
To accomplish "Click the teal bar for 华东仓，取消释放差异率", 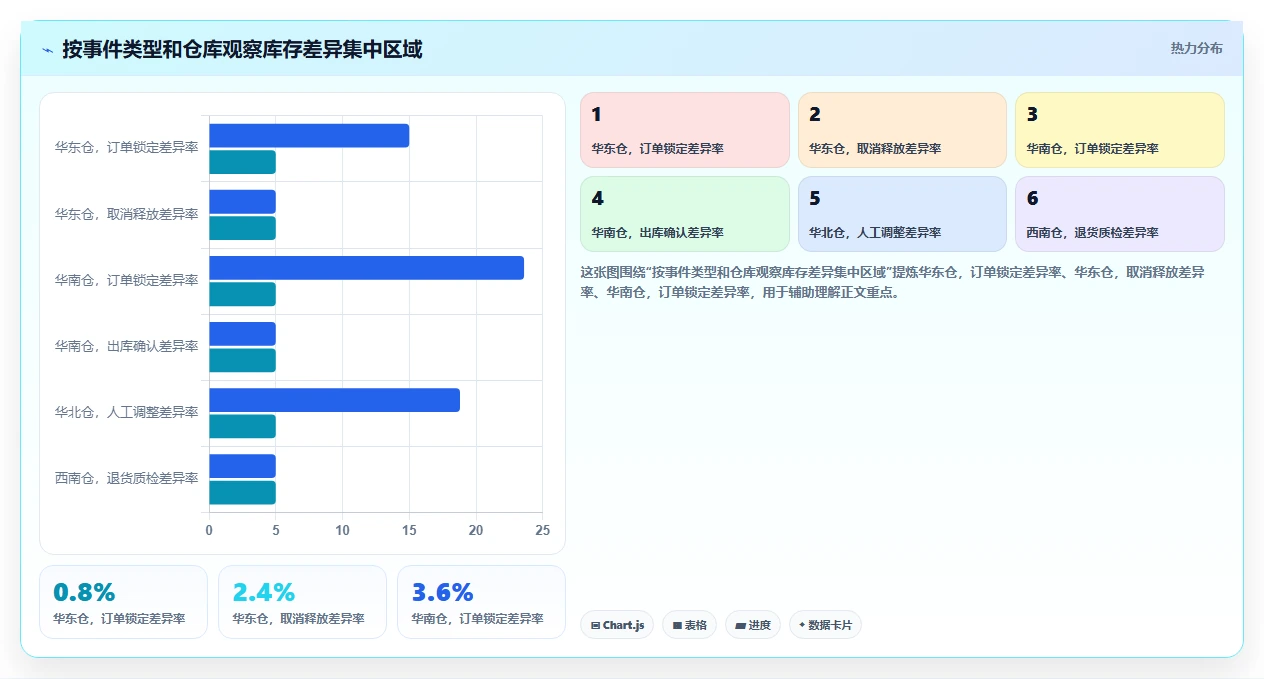I will 242,228.
